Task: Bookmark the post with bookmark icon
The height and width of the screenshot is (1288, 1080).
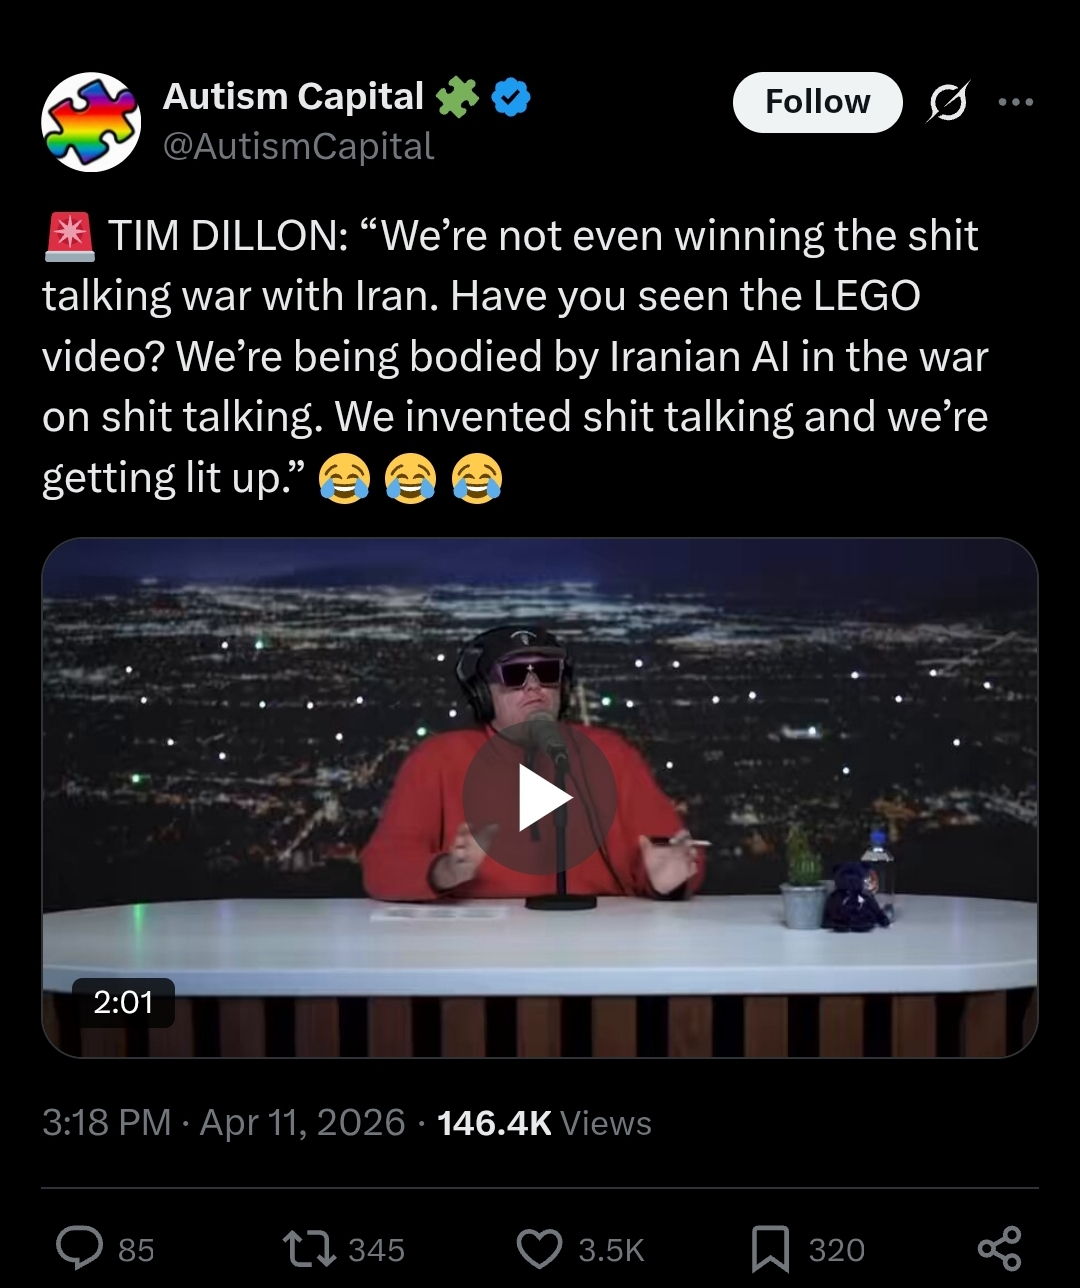Action: pos(770,1249)
